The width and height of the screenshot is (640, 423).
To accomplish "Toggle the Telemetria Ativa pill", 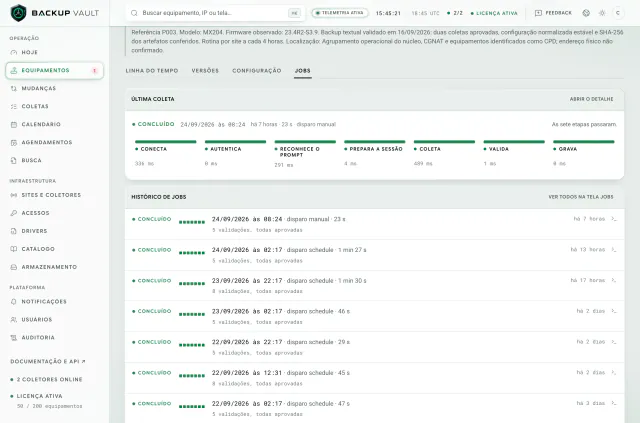I will tap(340, 13).
